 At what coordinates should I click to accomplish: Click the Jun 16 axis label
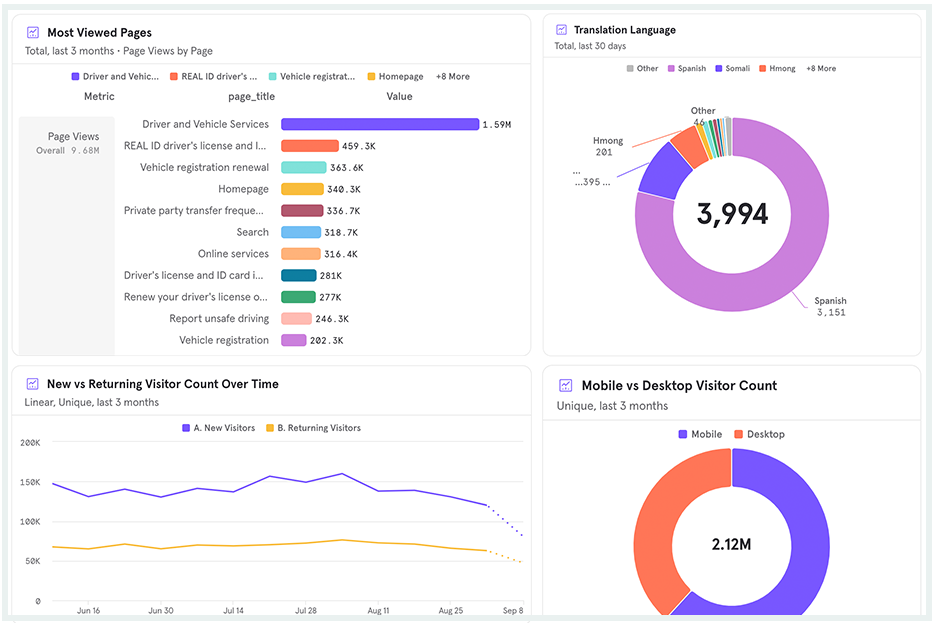[88, 610]
